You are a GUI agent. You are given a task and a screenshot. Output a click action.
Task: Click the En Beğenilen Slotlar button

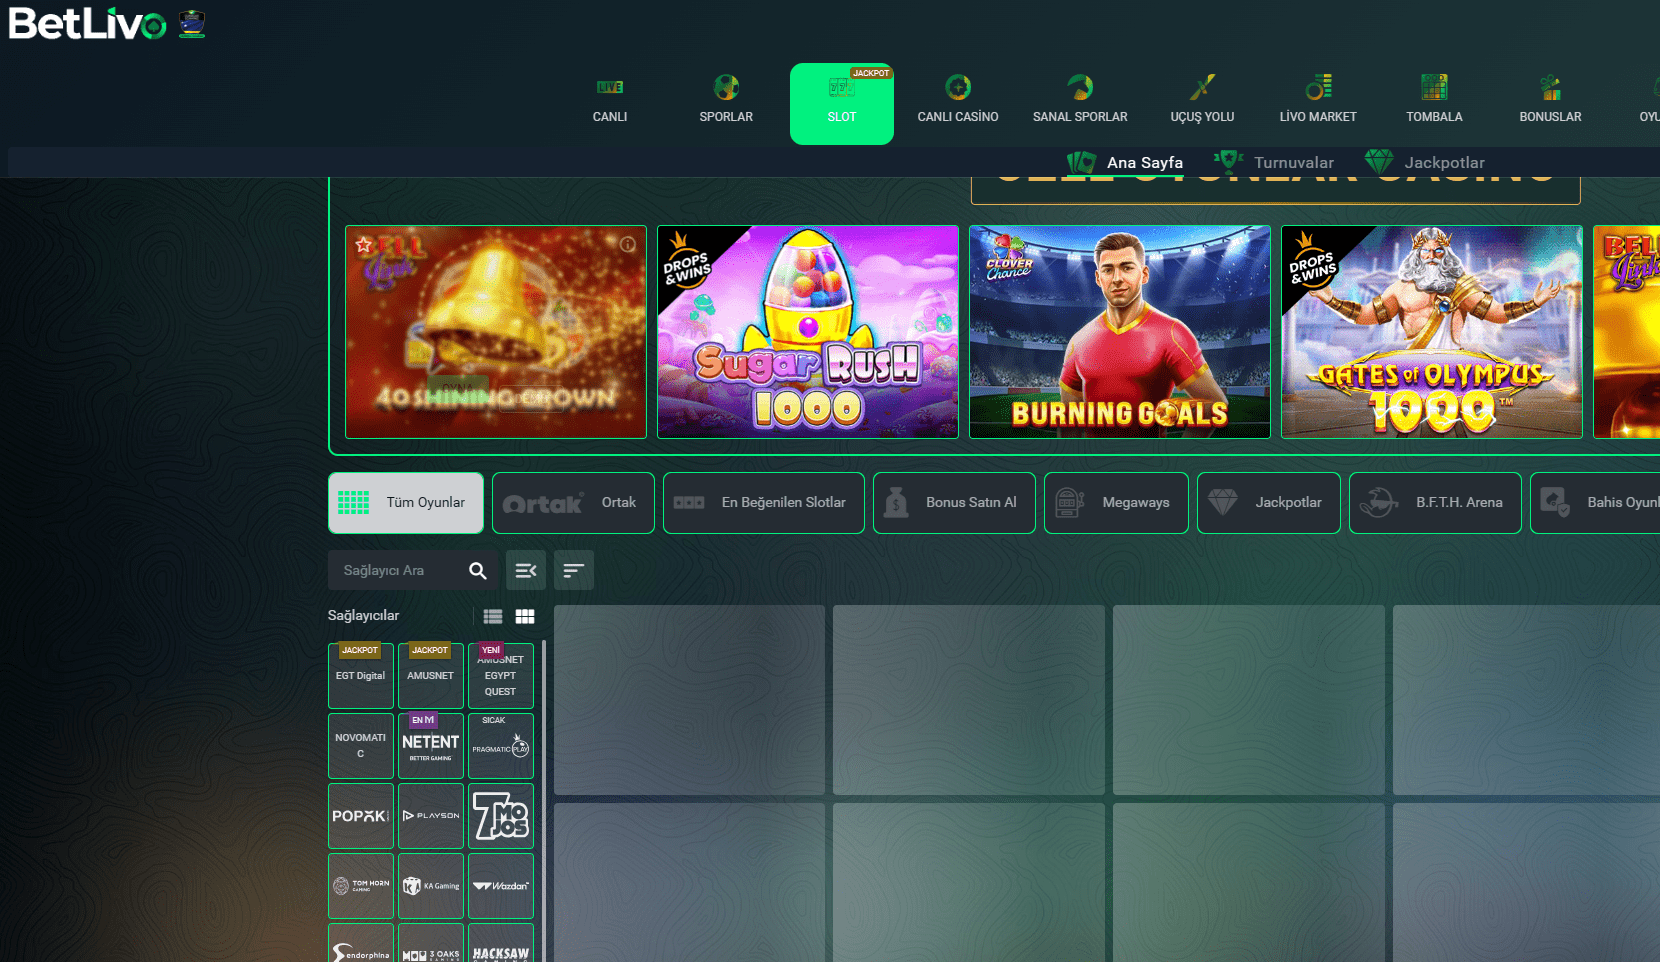point(764,503)
